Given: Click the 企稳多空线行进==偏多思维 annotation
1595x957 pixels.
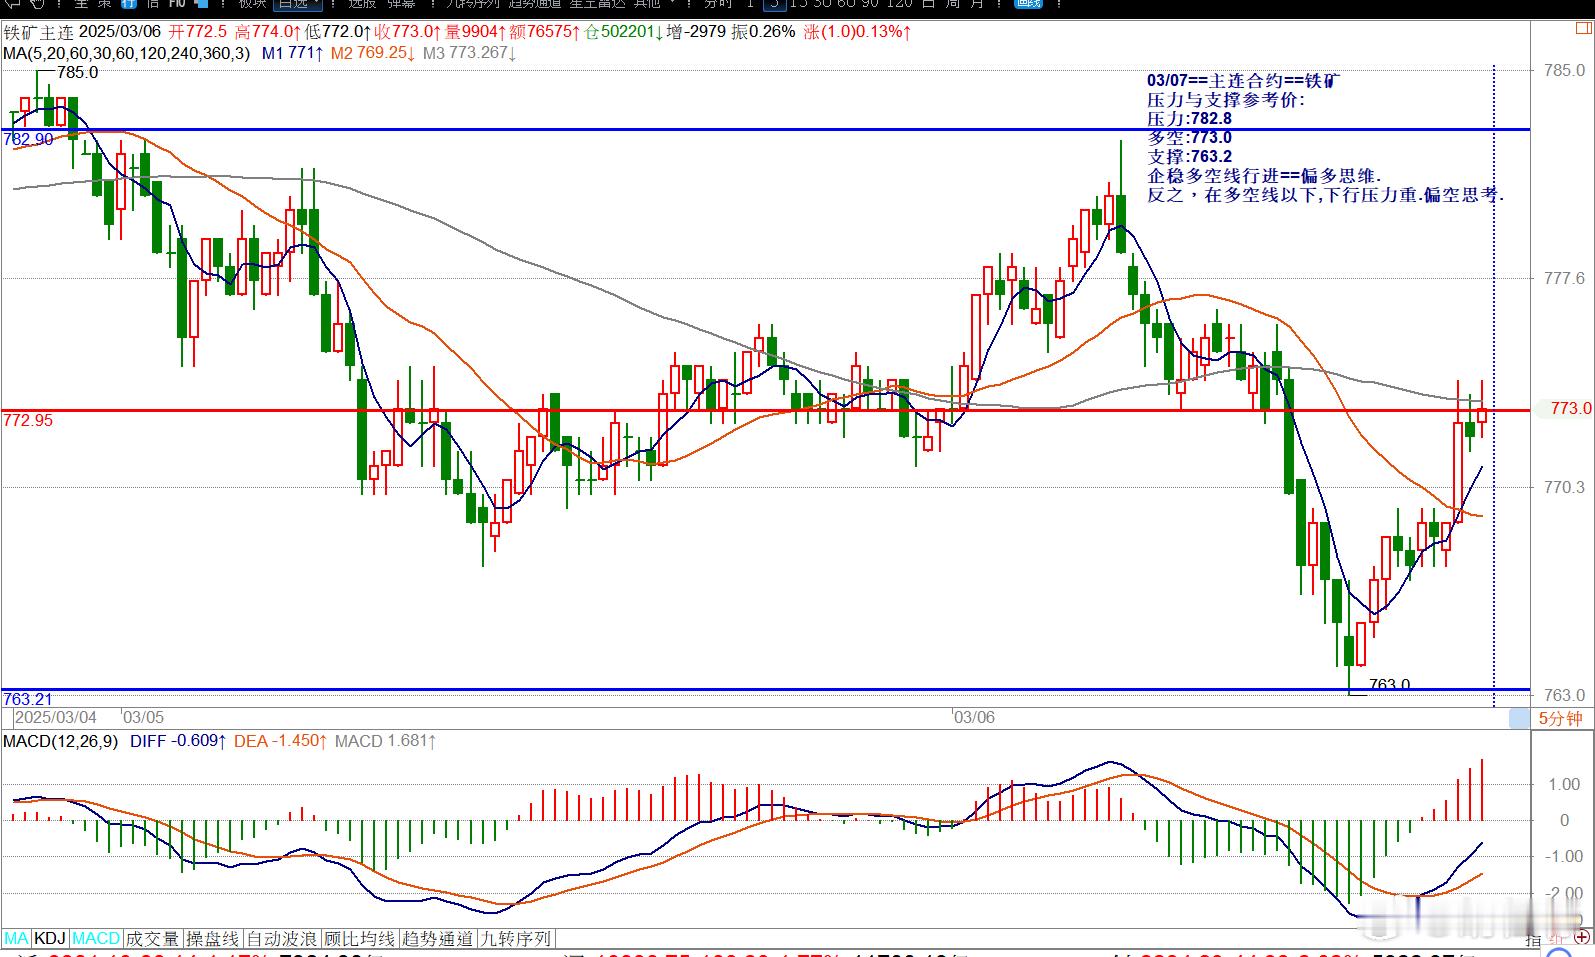Looking at the screenshot, I should [1264, 176].
